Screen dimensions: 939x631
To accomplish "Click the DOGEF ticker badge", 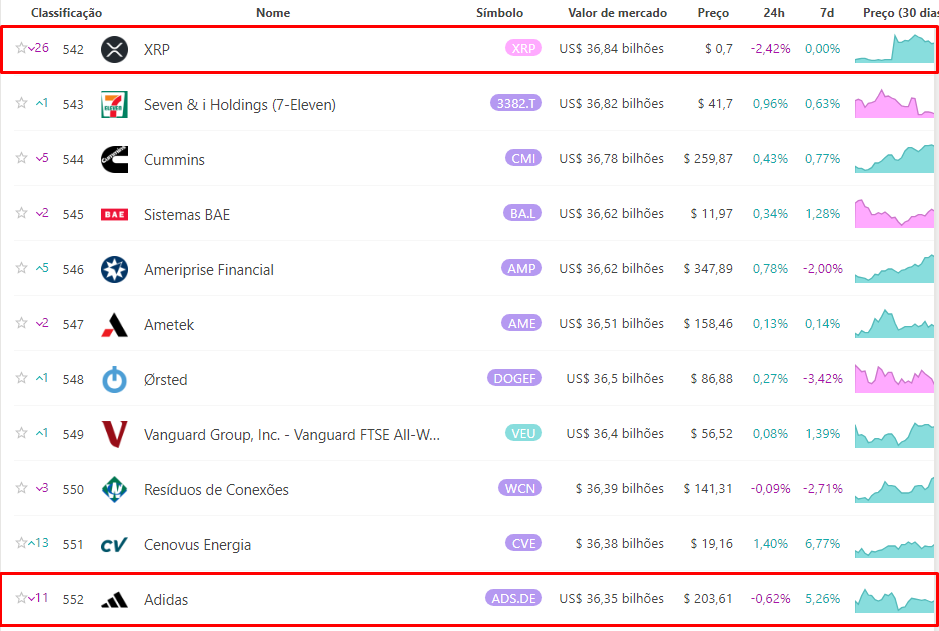I will coord(514,378).
